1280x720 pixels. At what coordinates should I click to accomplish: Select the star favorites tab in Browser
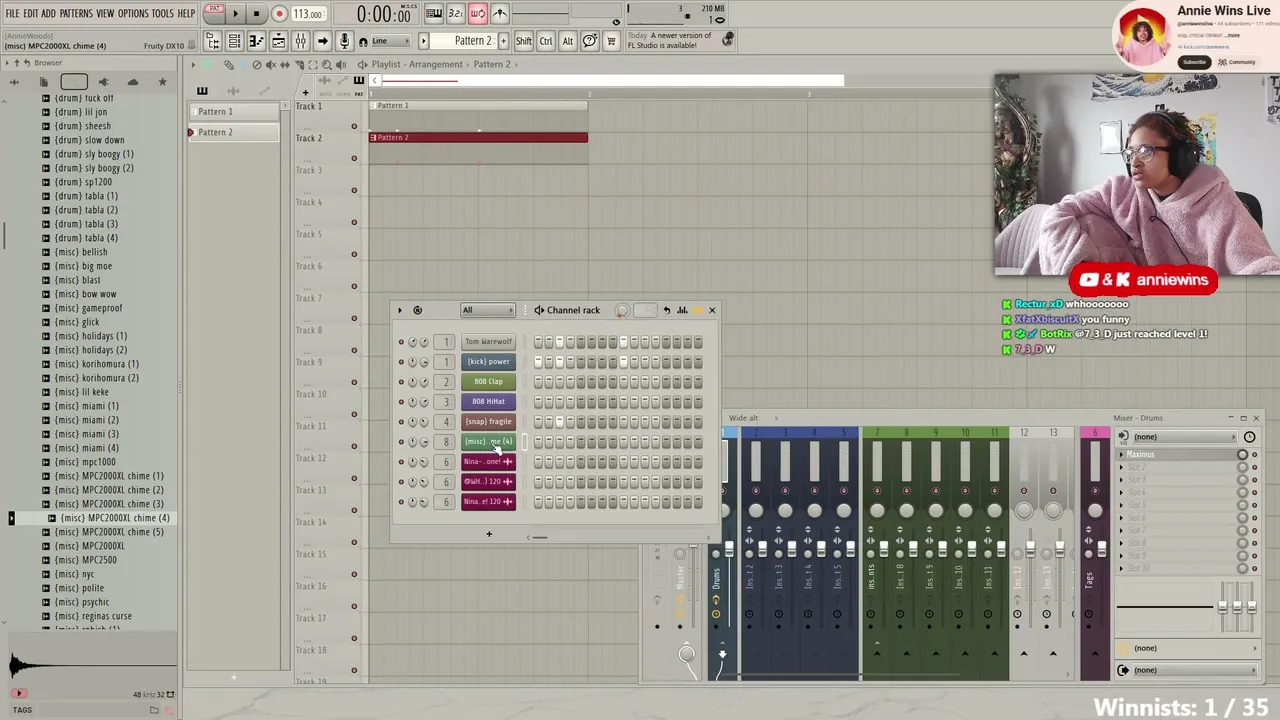click(x=162, y=82)
